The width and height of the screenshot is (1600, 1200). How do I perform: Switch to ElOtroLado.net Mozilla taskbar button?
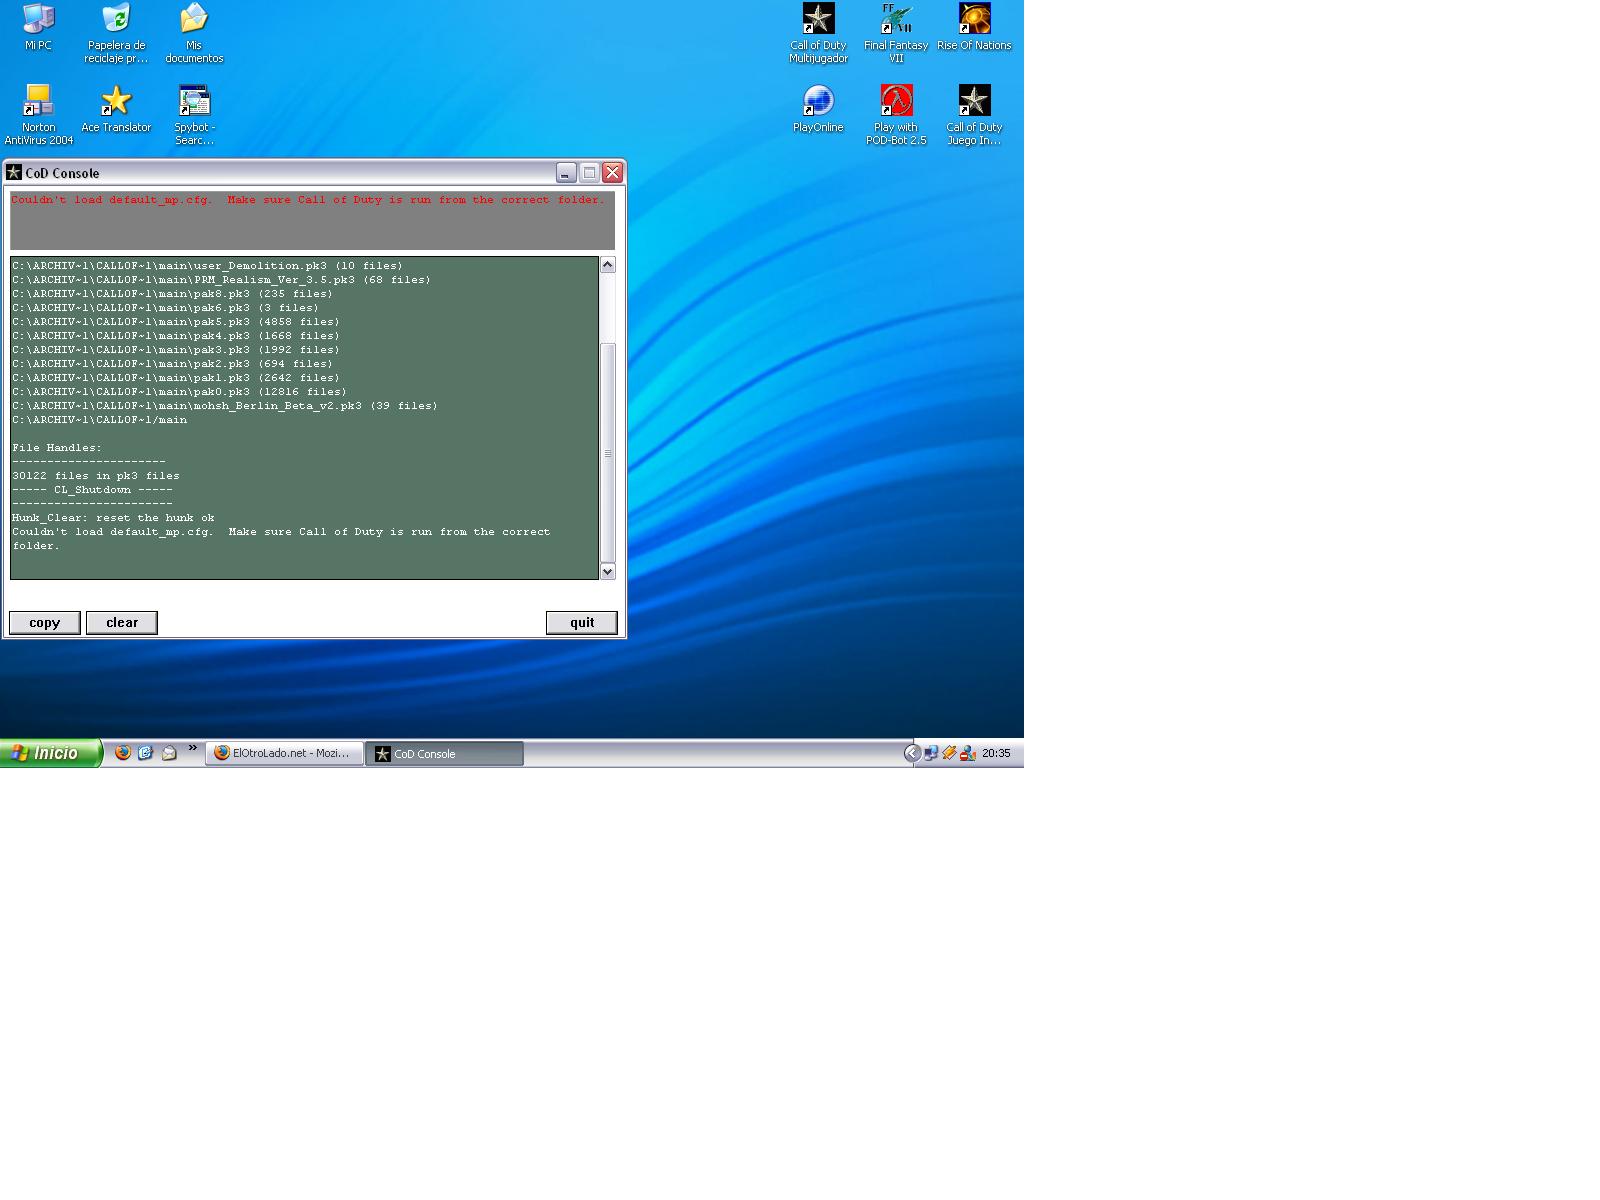[284, 753]
